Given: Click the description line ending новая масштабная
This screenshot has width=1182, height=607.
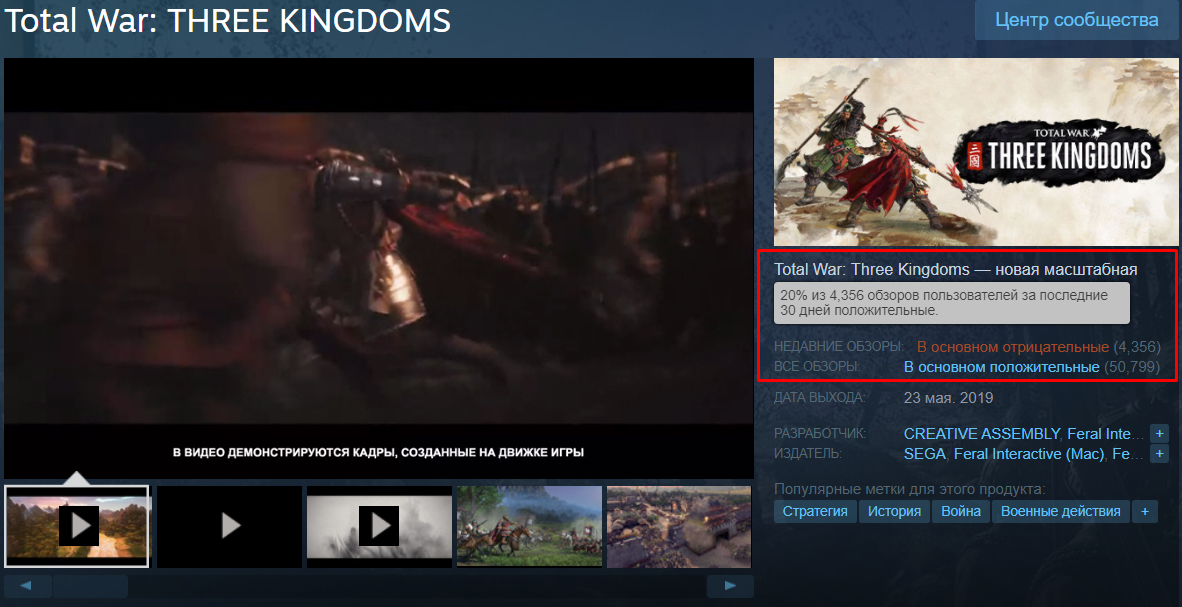Looking at the screenshot, I should tap(956, 269).
